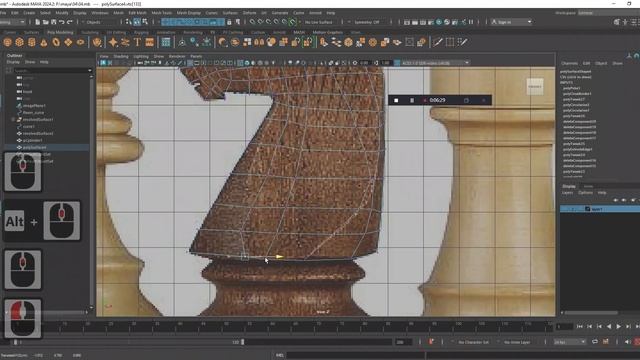
Task: Switch to the Sculpting shelf tab
Action: coord(90,32)
